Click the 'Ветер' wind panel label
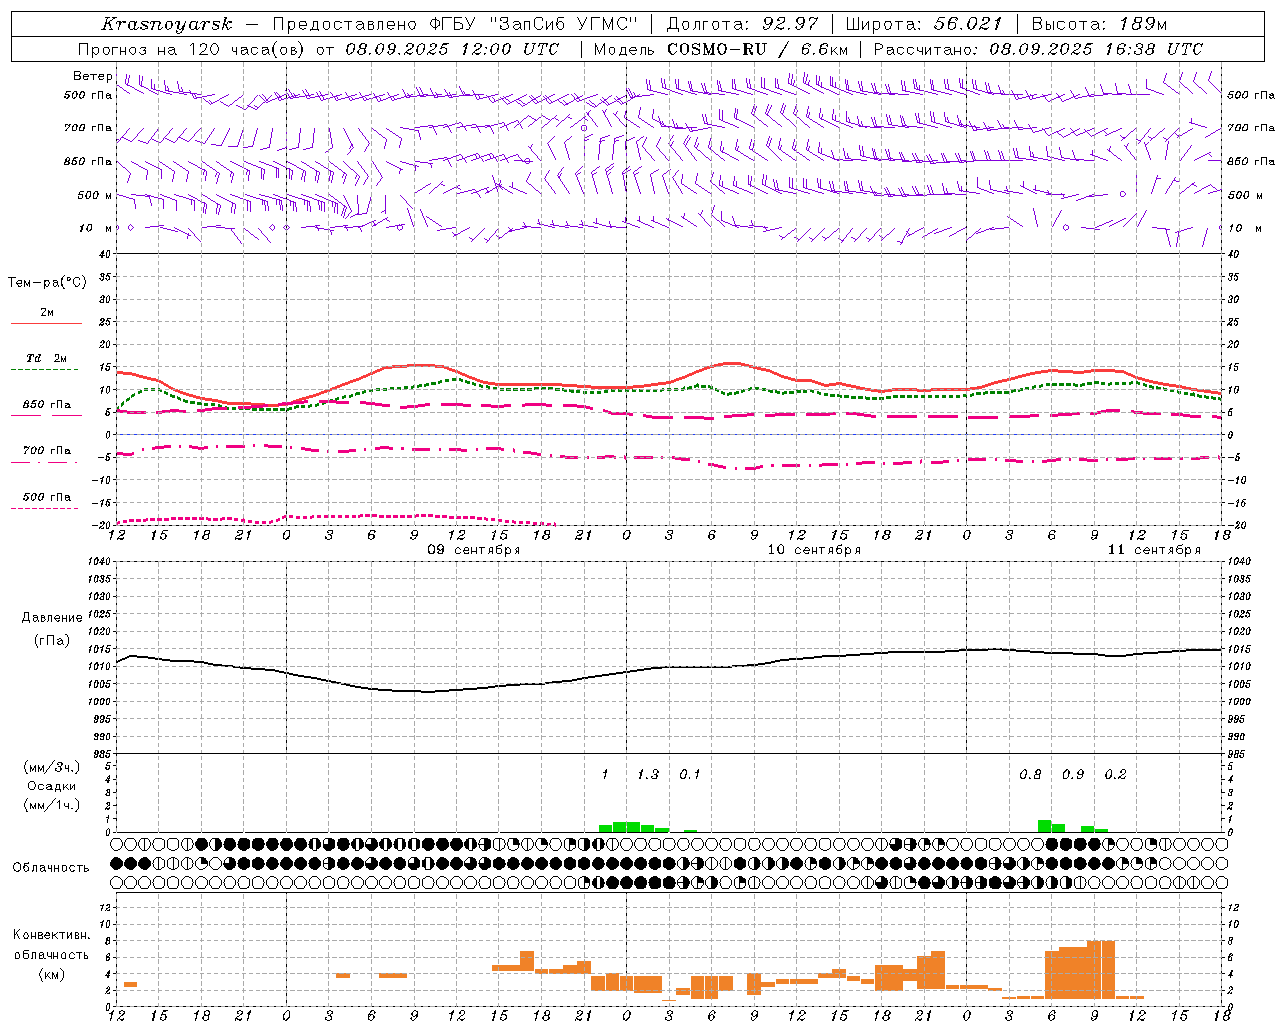Viewport: 1280px width, 1024px height. [x=92, y=76]
